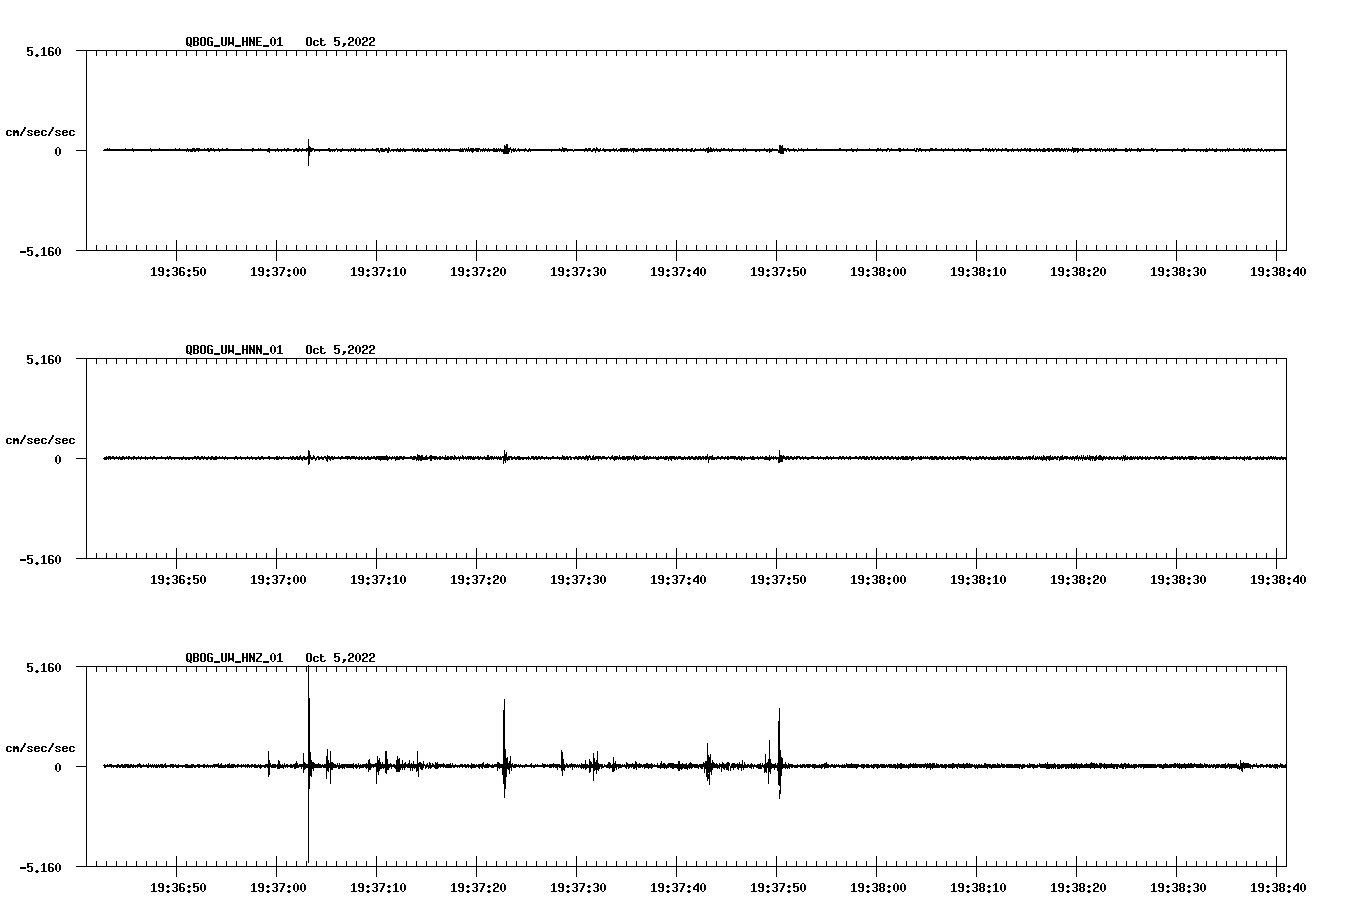Click the 0 baseline value on HNN axis
The height and width of the screenshot is (924, 1358).
(x=58, y=459)
